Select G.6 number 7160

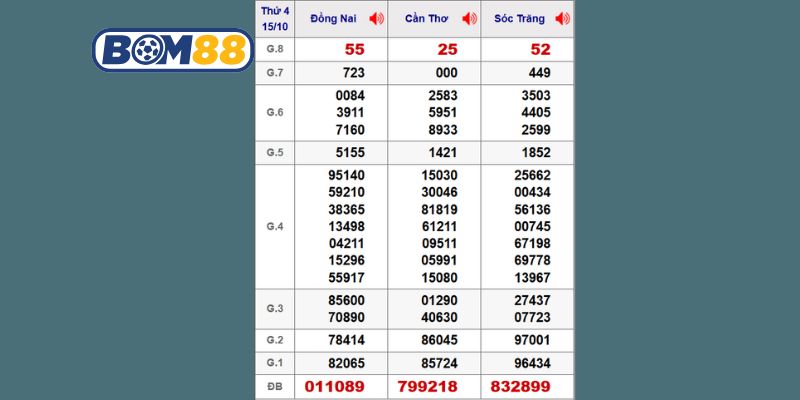click(350, 130)
